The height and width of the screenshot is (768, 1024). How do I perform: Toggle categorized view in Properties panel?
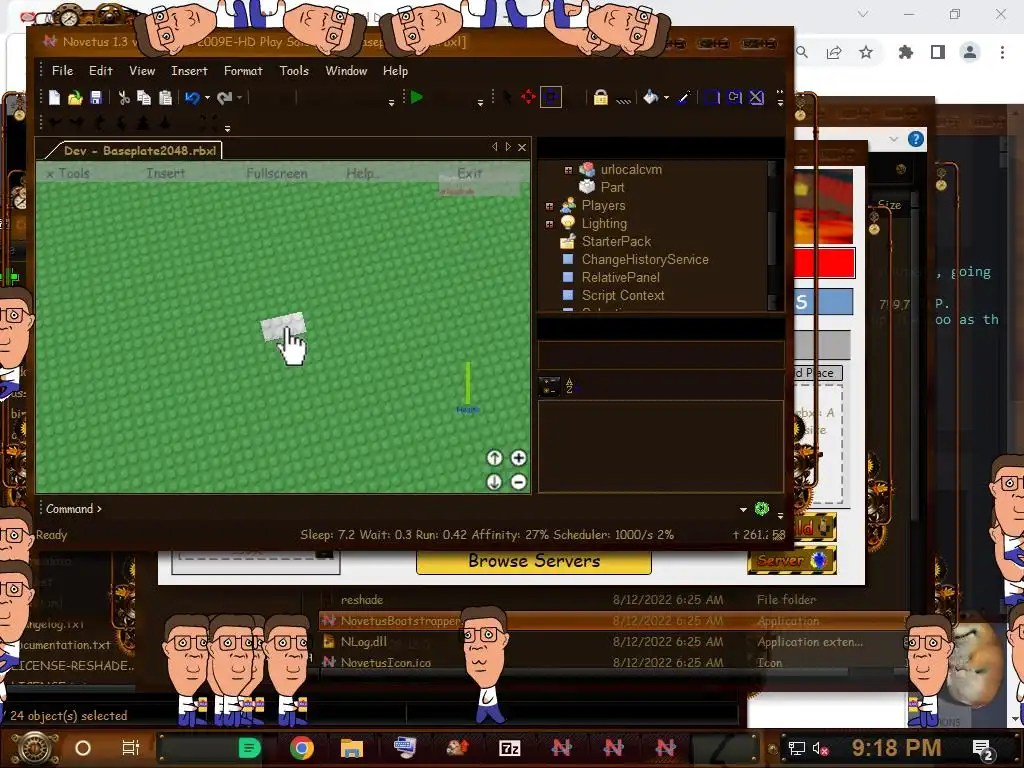tap(549, 386)
